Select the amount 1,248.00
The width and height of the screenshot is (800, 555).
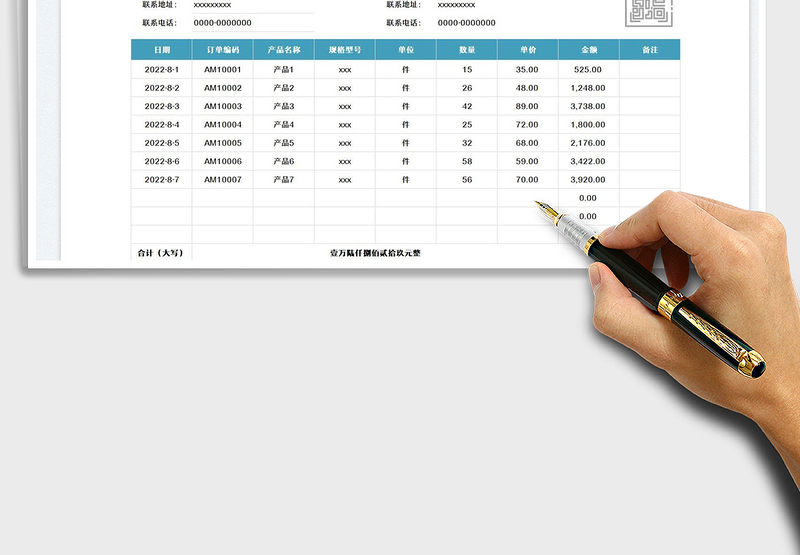pyautogui.click(x=588, y=88)
